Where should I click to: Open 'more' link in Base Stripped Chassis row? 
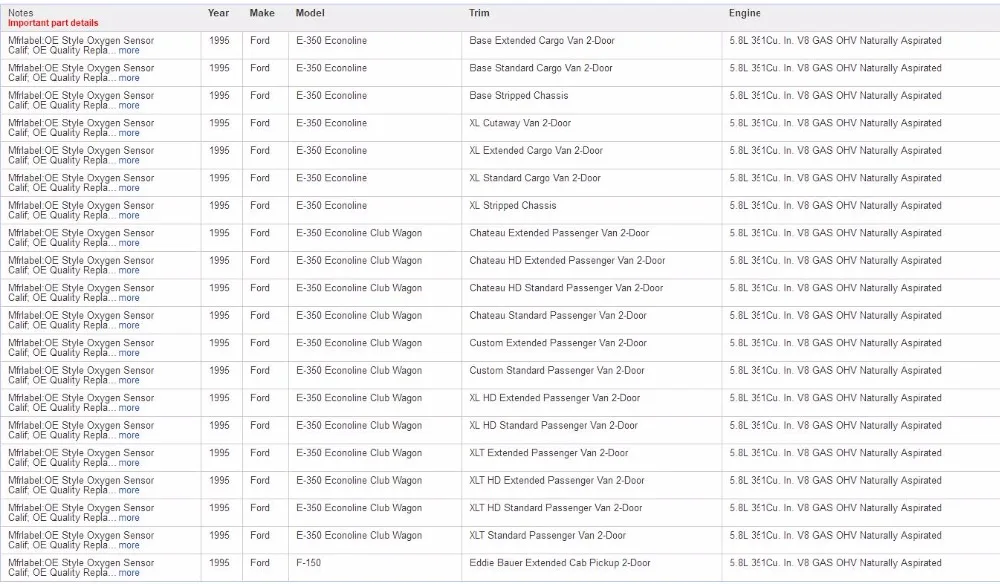pos(129,105)
